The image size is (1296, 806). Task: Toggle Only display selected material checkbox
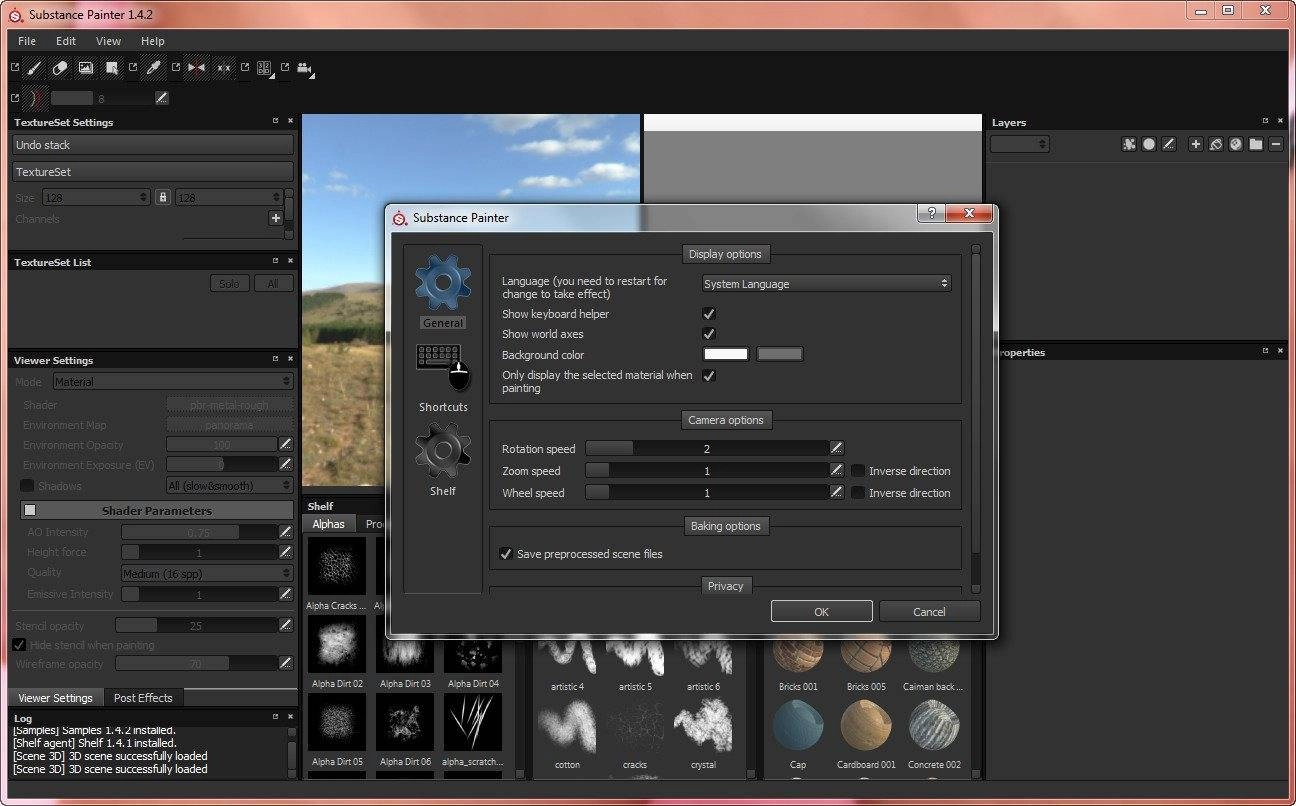click(x=709, y=376)
